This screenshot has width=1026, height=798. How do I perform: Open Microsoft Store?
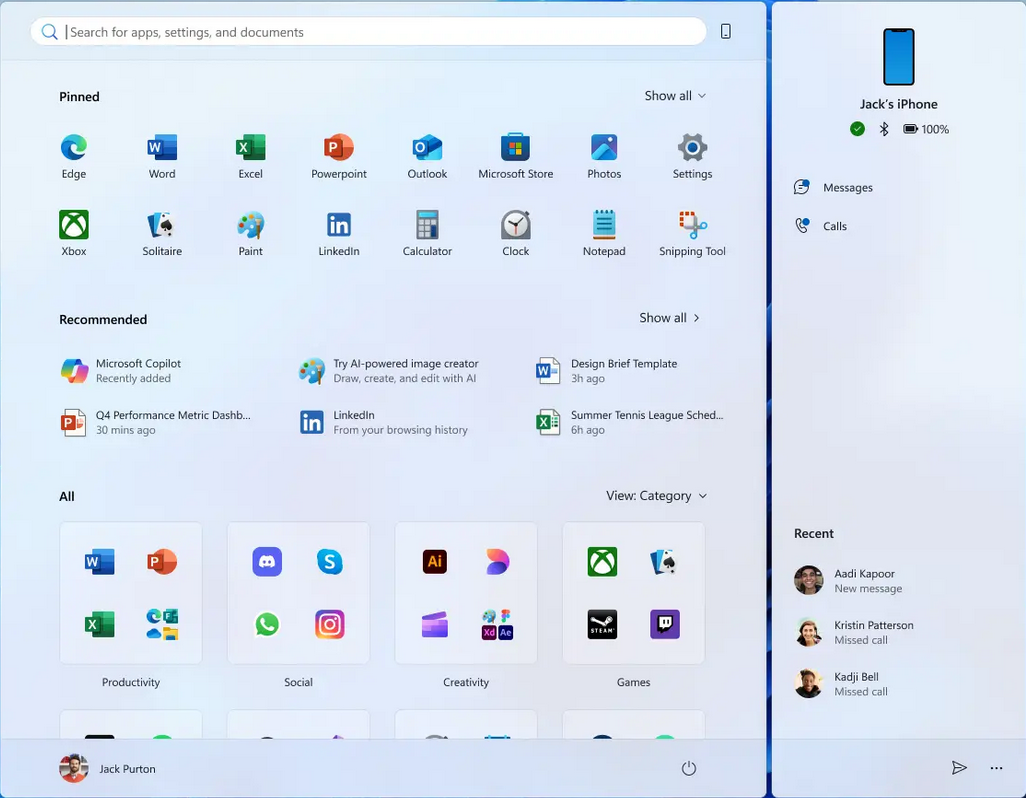[516, 156]
